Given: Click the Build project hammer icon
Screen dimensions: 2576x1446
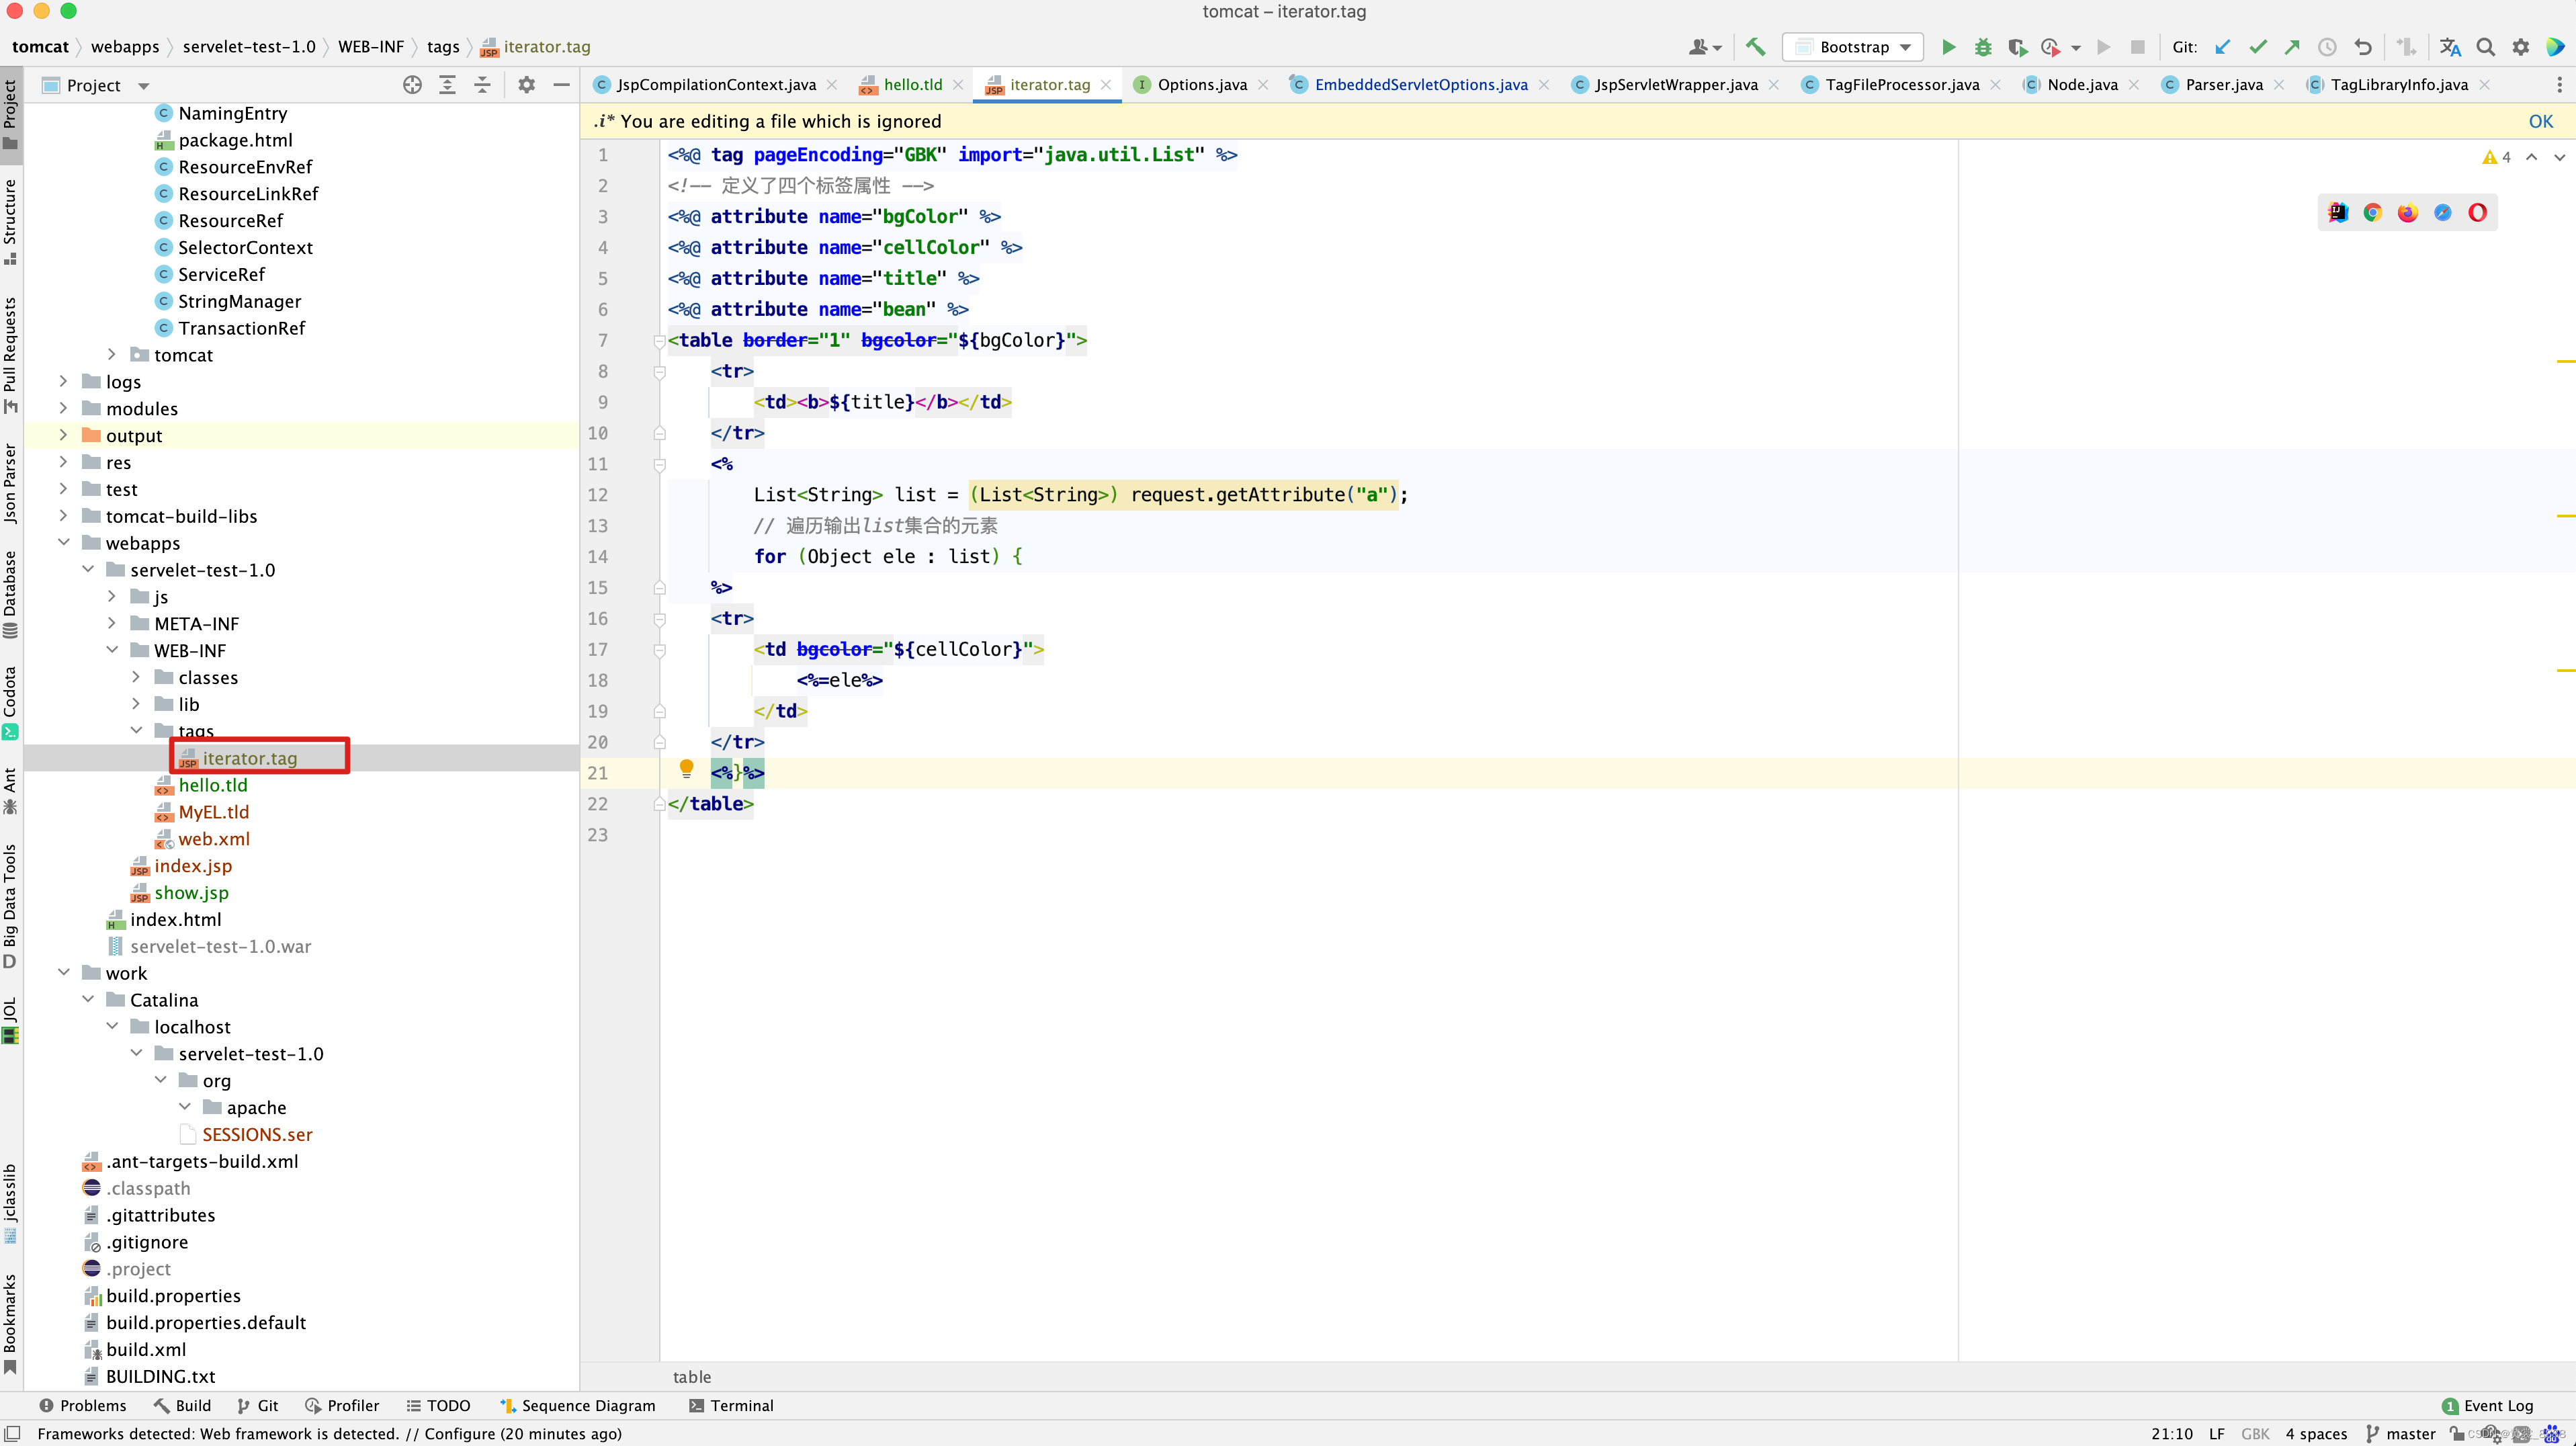Looking at the screenshot, I should click(1755, 47).
